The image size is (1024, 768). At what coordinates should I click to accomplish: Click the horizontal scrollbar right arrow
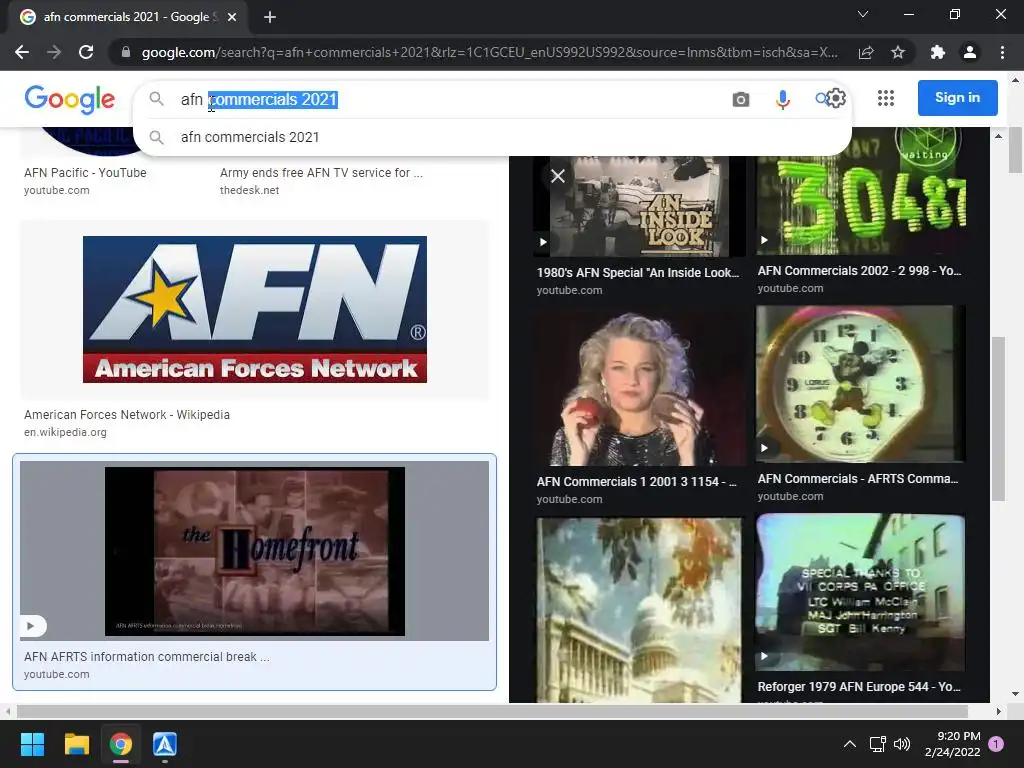[x=999, y=711]
